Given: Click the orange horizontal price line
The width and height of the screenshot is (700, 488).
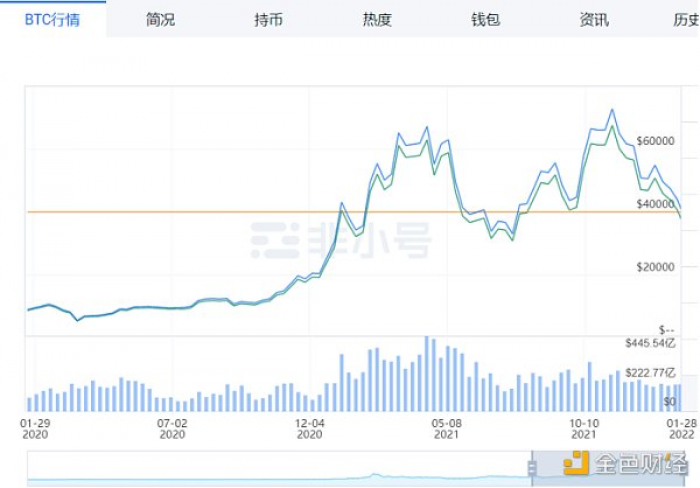Looking at the screenshot, I should pos(354,212).
